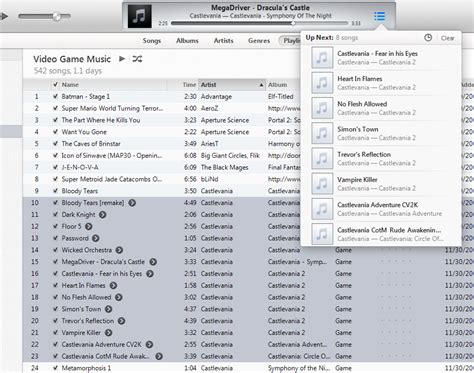Open arrow menu for Bloody Tears [remake]
Image resolution: width=474 pixels, height=373 pixels.
[132, 203]
